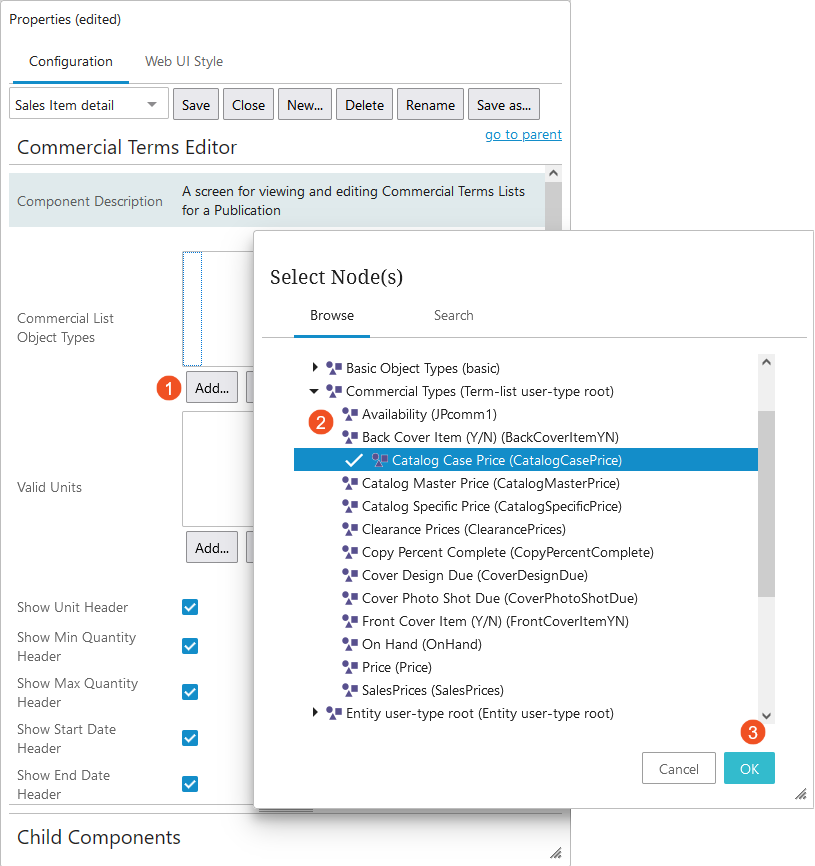The image size is (815, 866).
Task: Confirm selection with the OK button
Action: click(749, 768)
